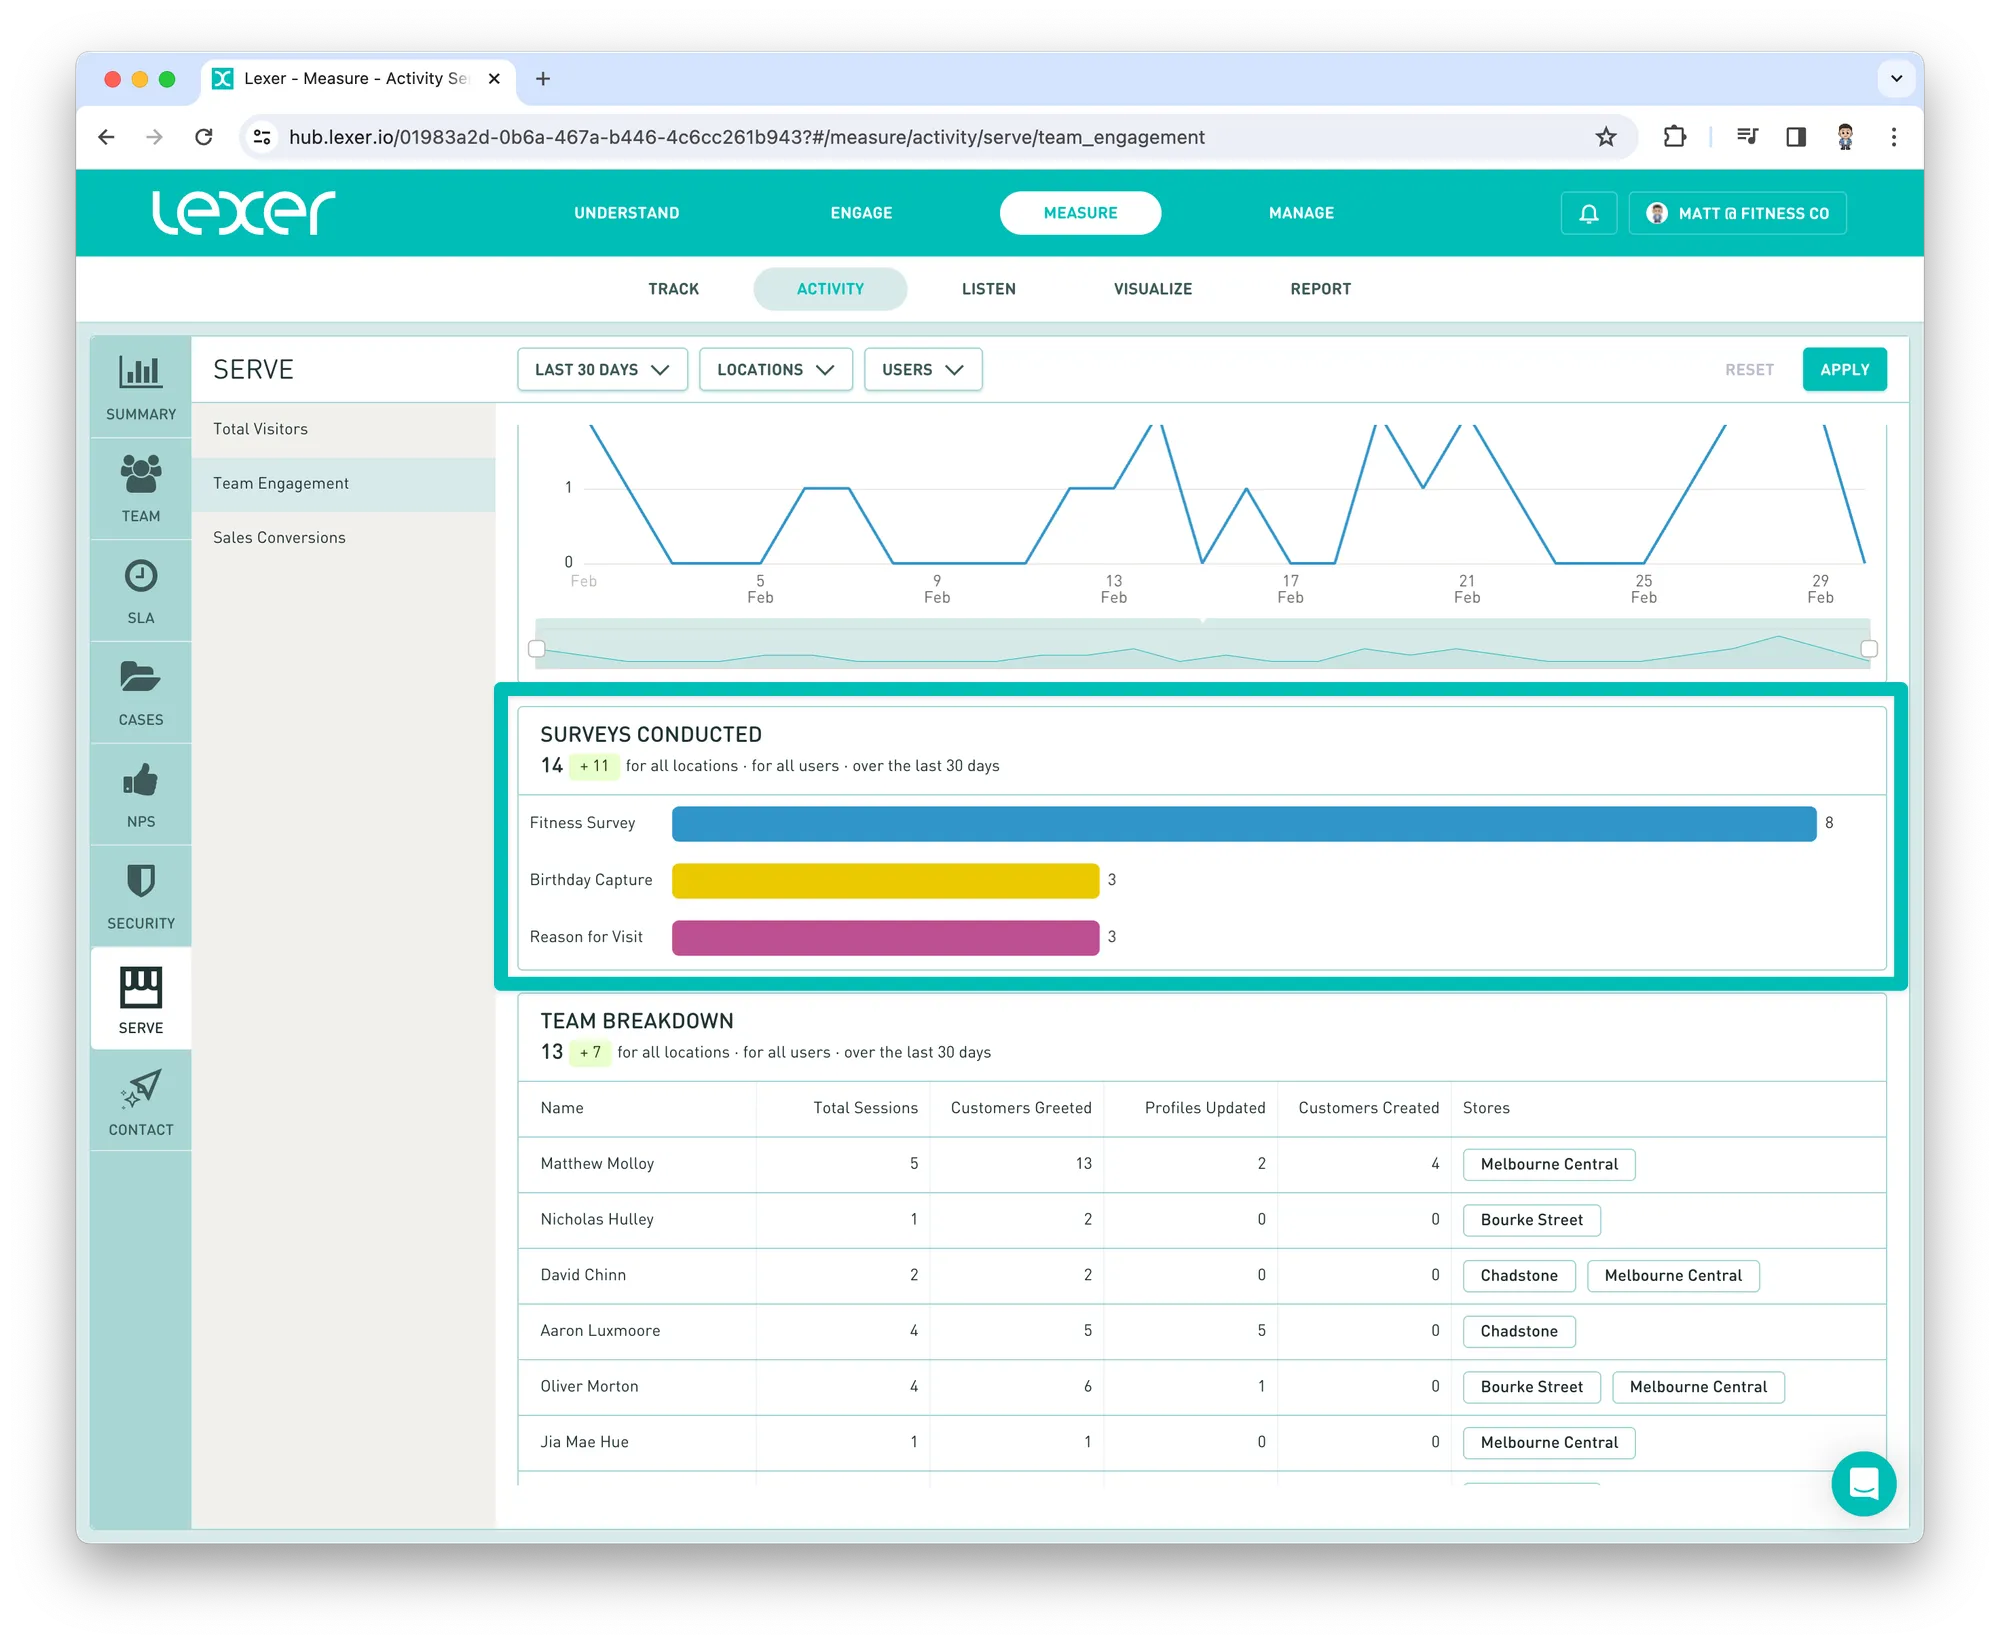Bookmark page with the star icon

point(1606,137)
